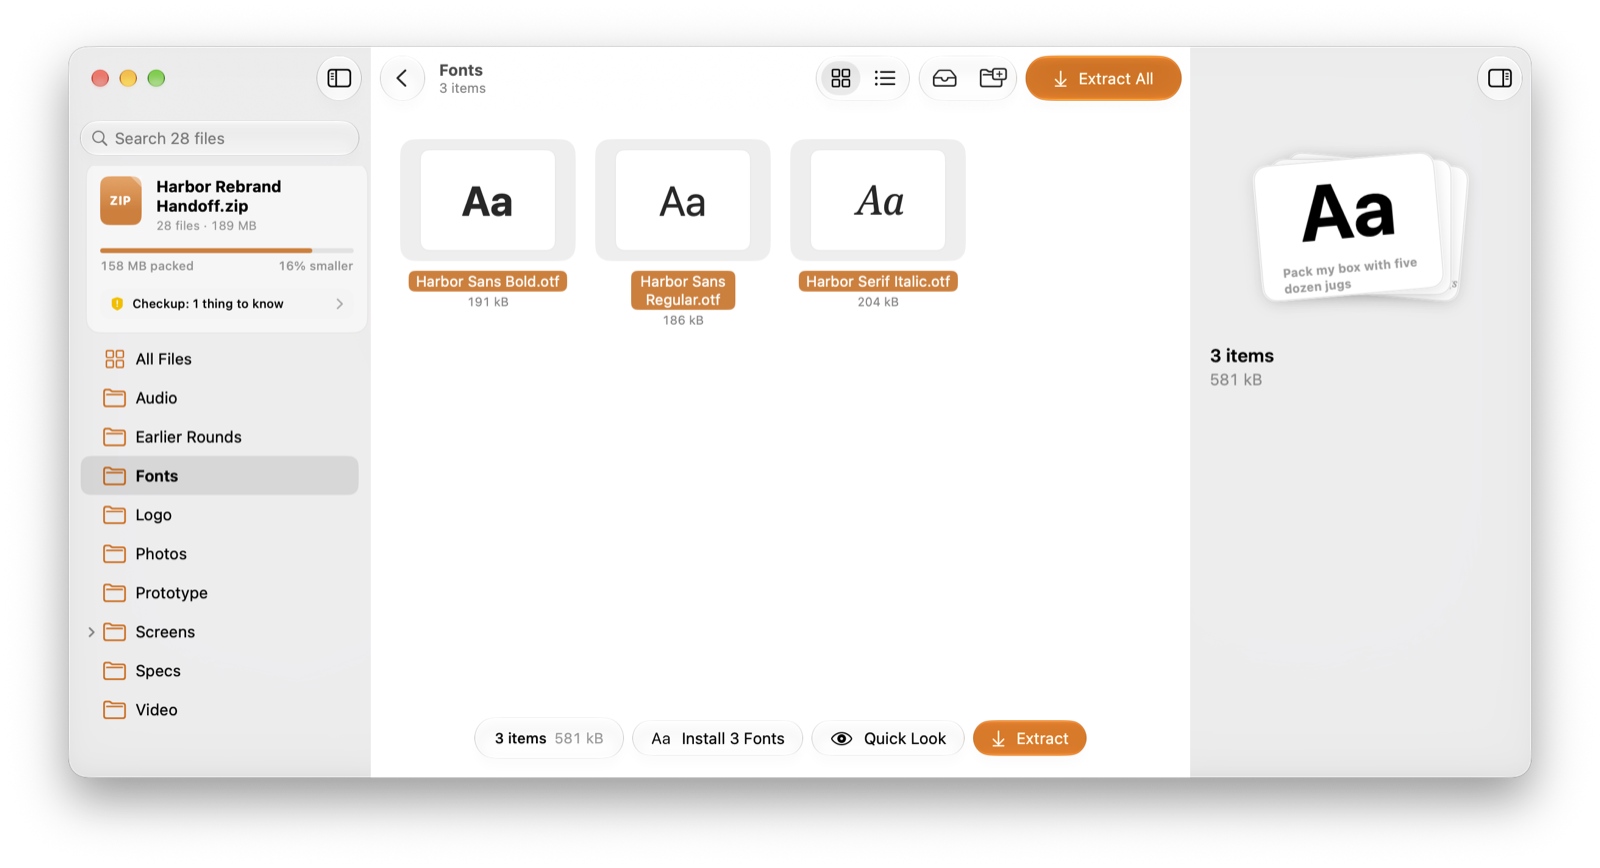Image resolution: width=1600 pixels, height=868 pixels.
Task: Open the Prototype folder
Action: (219, 593)
